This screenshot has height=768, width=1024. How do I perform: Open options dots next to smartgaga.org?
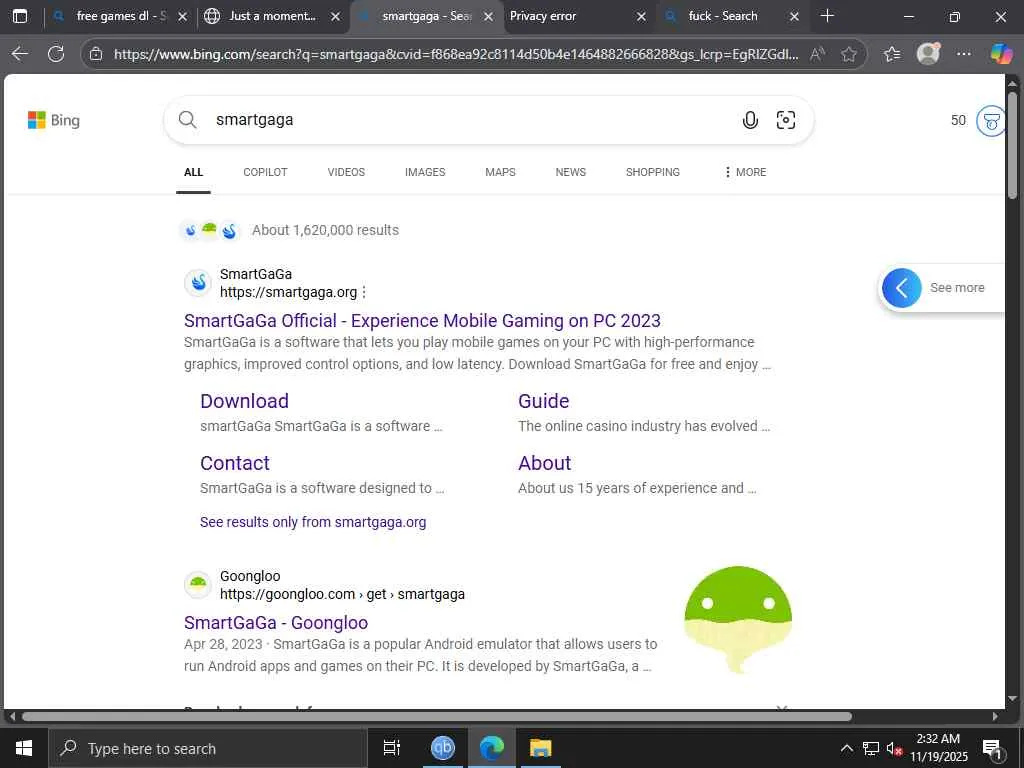coord(364,293)
